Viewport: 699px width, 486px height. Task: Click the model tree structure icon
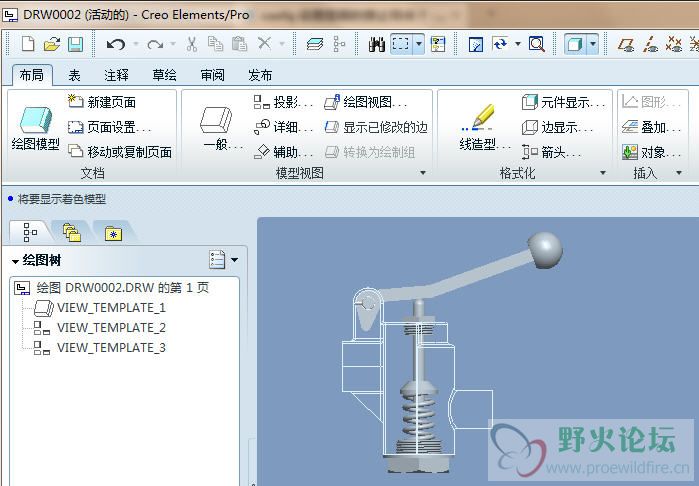[x=339, y=44]
